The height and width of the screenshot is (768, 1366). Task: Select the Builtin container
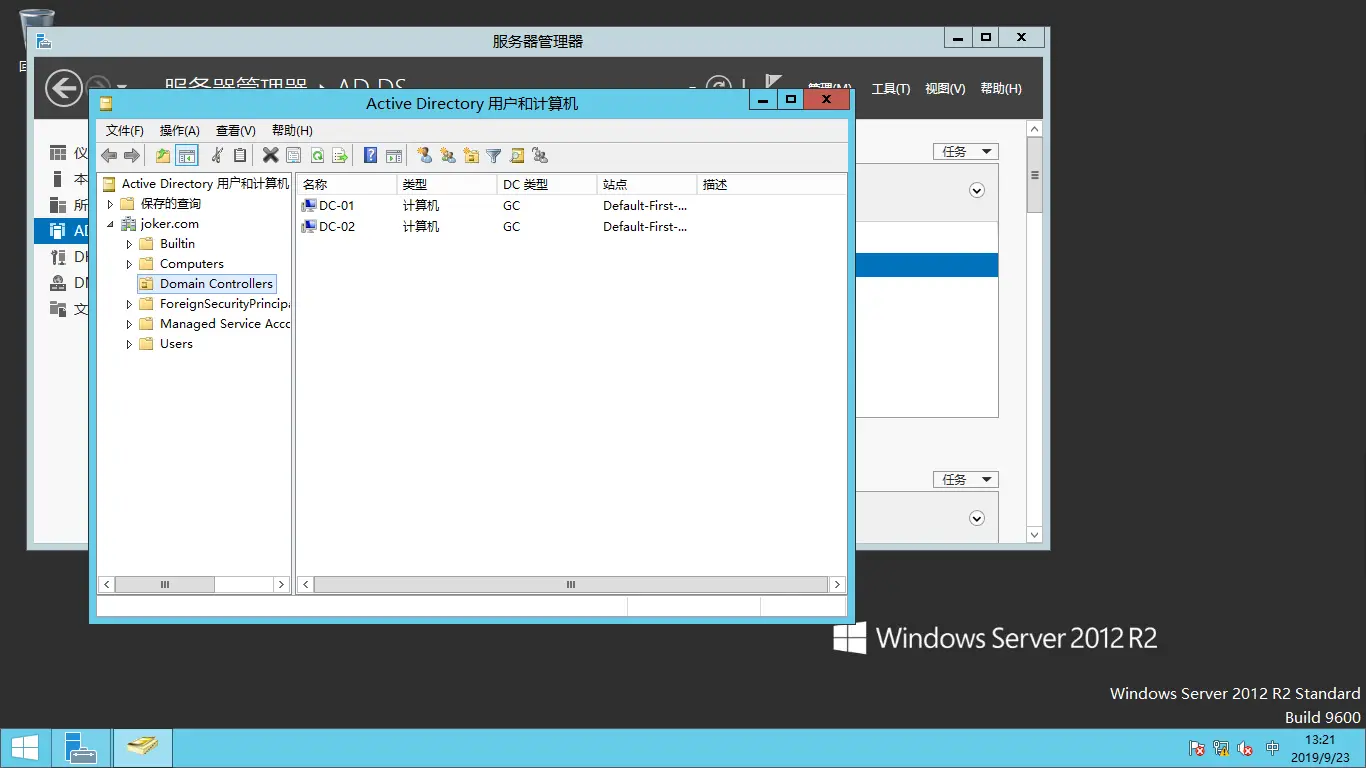(x=177, y=244)
